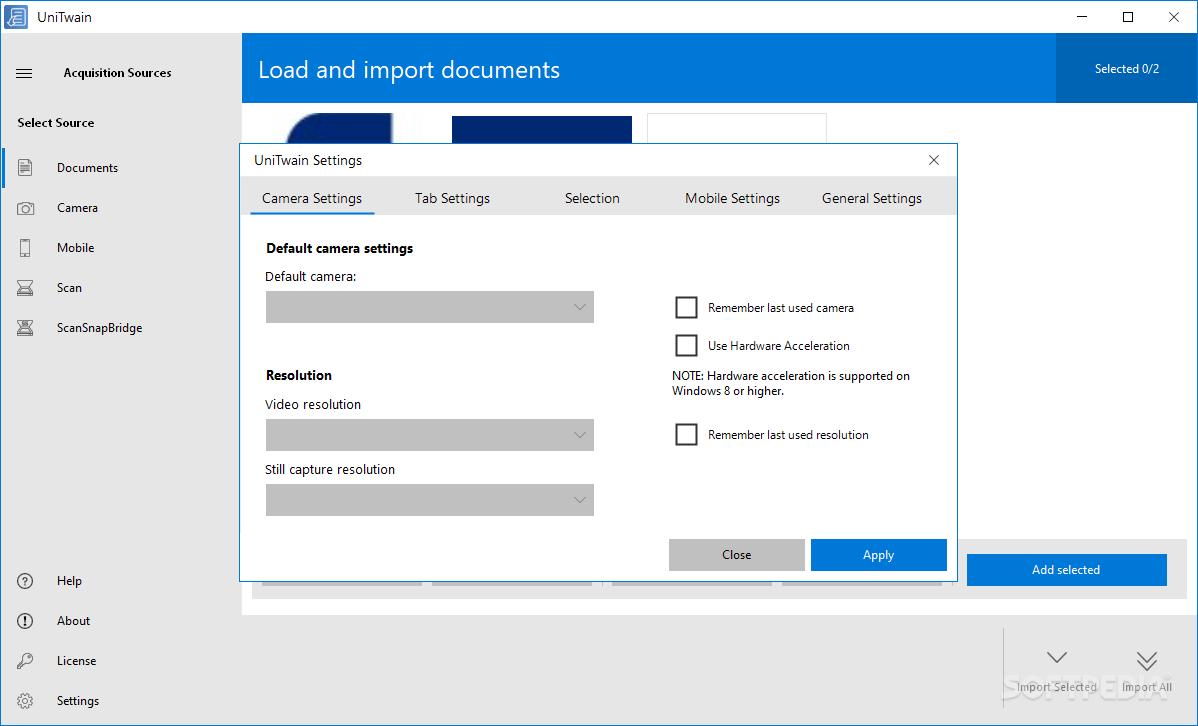Select Documents in the source list
This screenshot has height=726, width=1198.
tap(87, 167)
